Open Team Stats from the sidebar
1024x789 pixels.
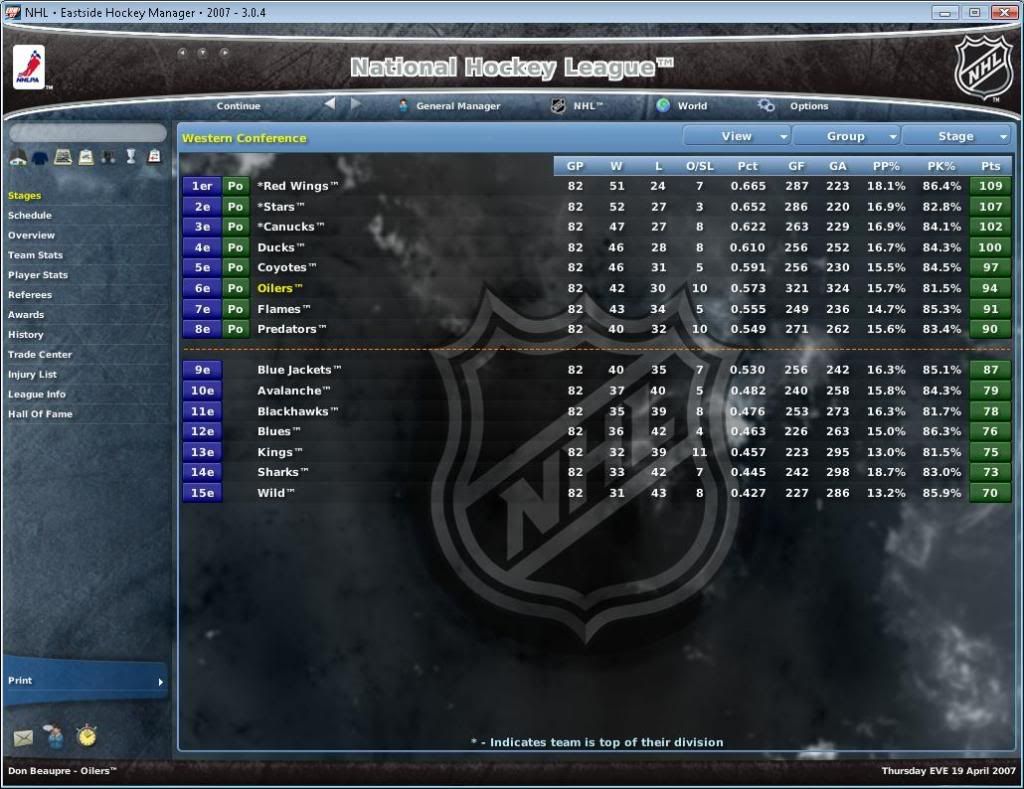pos(35,255)
